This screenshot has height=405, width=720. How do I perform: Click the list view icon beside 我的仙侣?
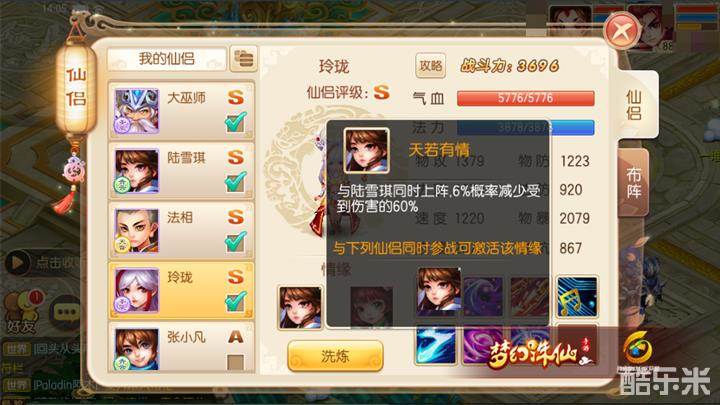(x=244, y=59)
